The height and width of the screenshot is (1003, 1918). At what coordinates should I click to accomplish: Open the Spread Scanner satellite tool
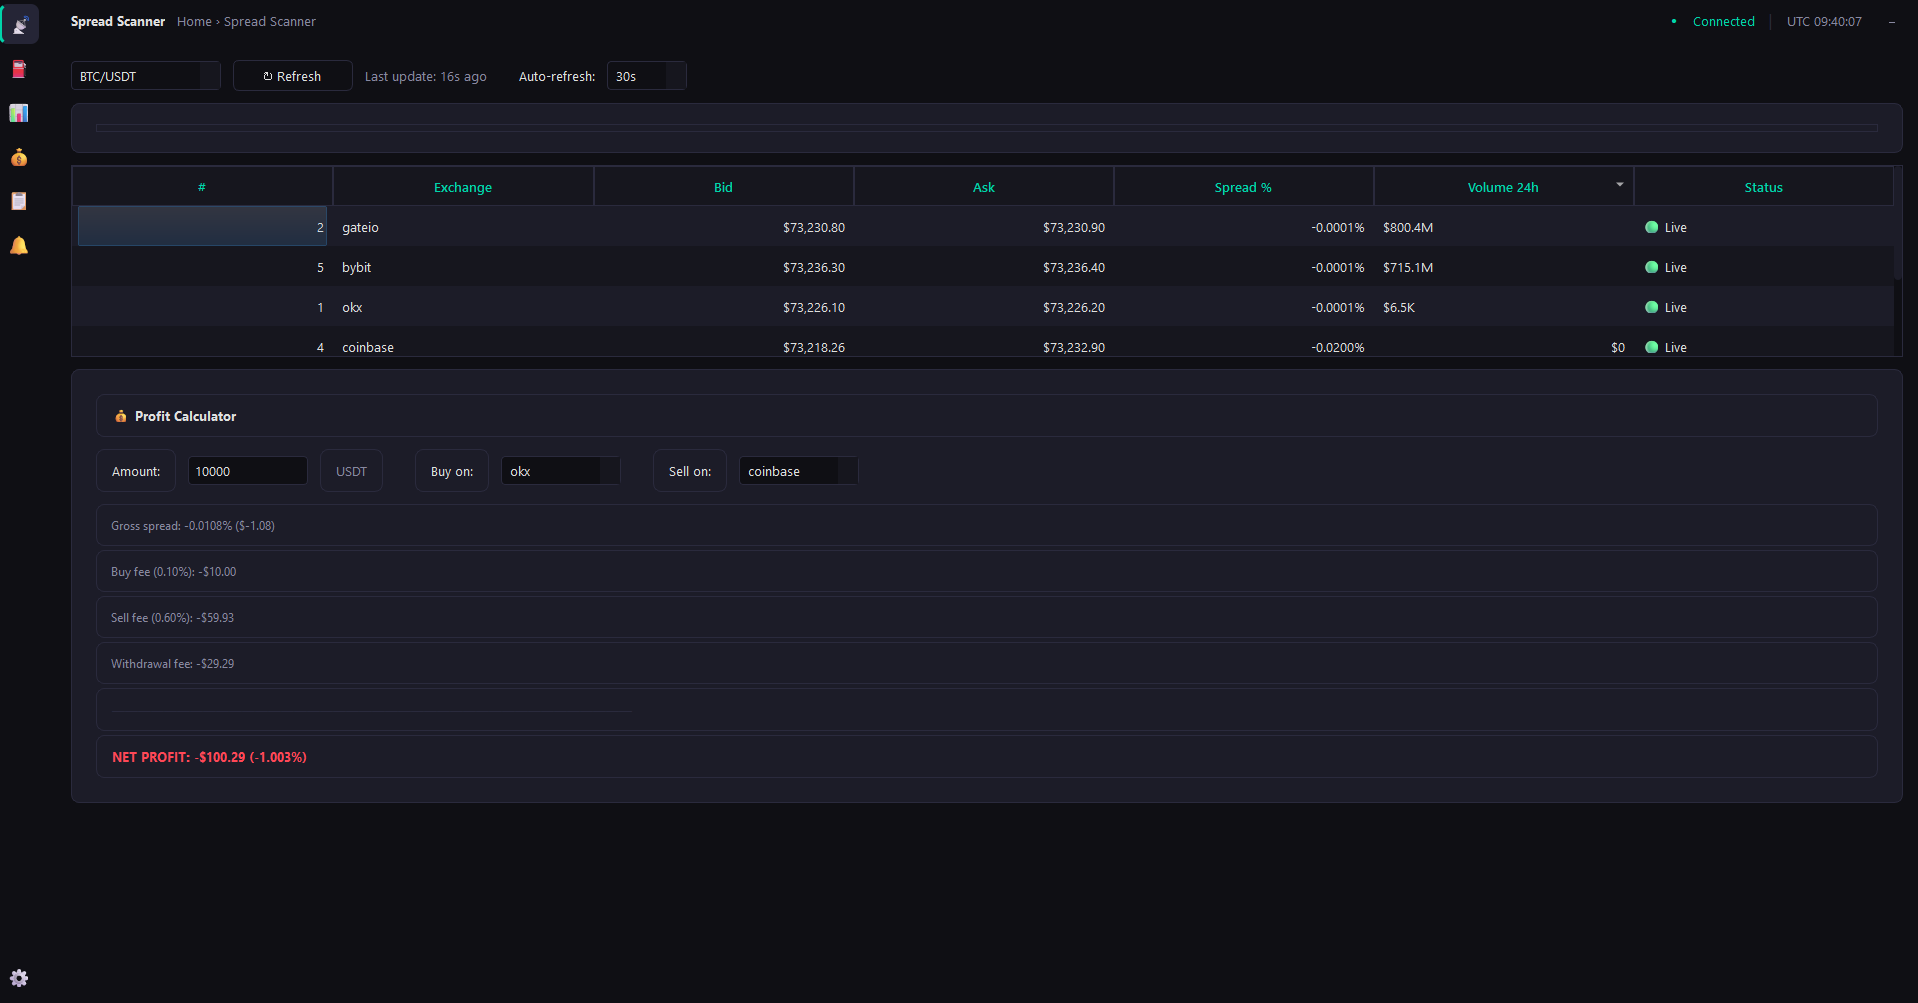click(20, 24)
